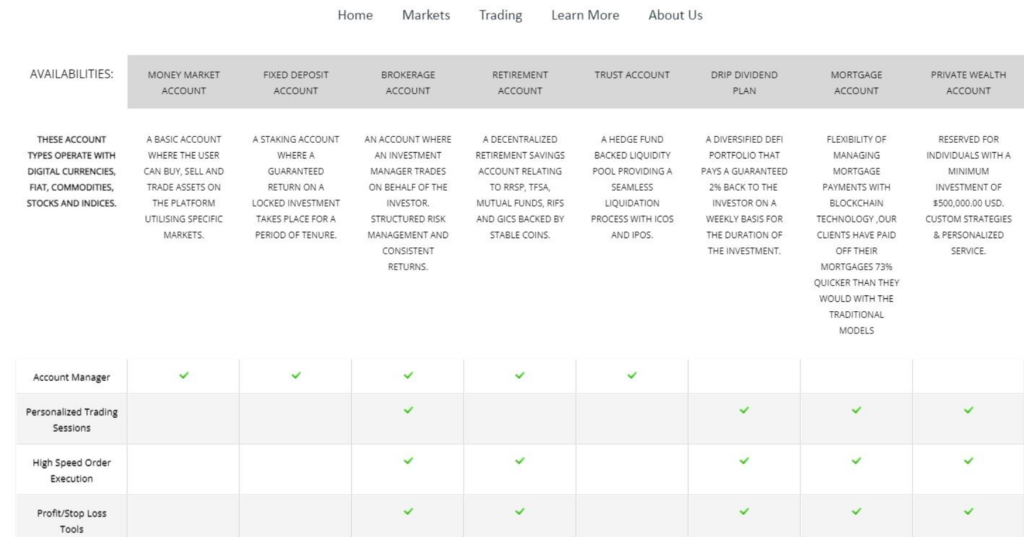
Task: Open the Trading navigation link
Action: [500, 15]
